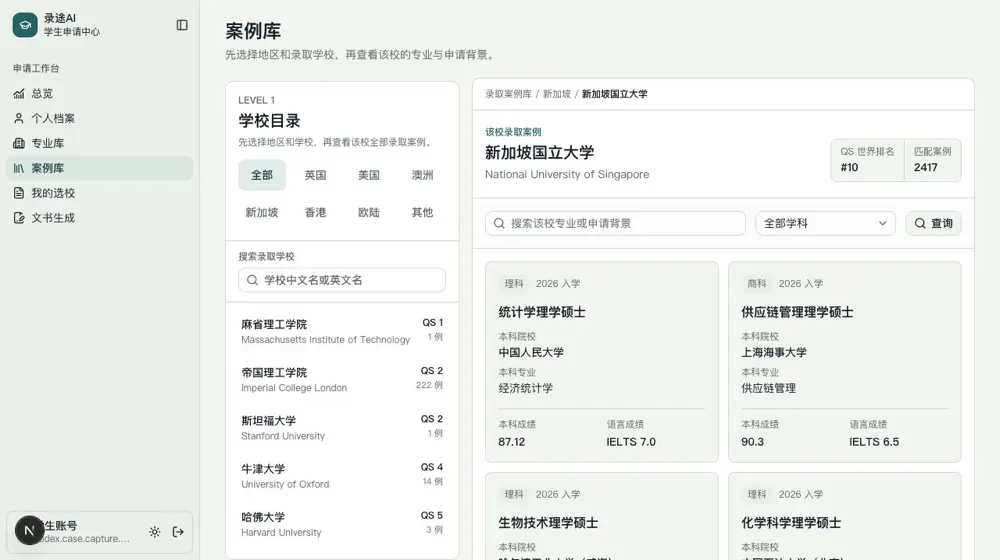Click the 上海海事大学 undergraduate school text
The height and width of the screenshot is (560, 1000).
[x=774, y=353]
